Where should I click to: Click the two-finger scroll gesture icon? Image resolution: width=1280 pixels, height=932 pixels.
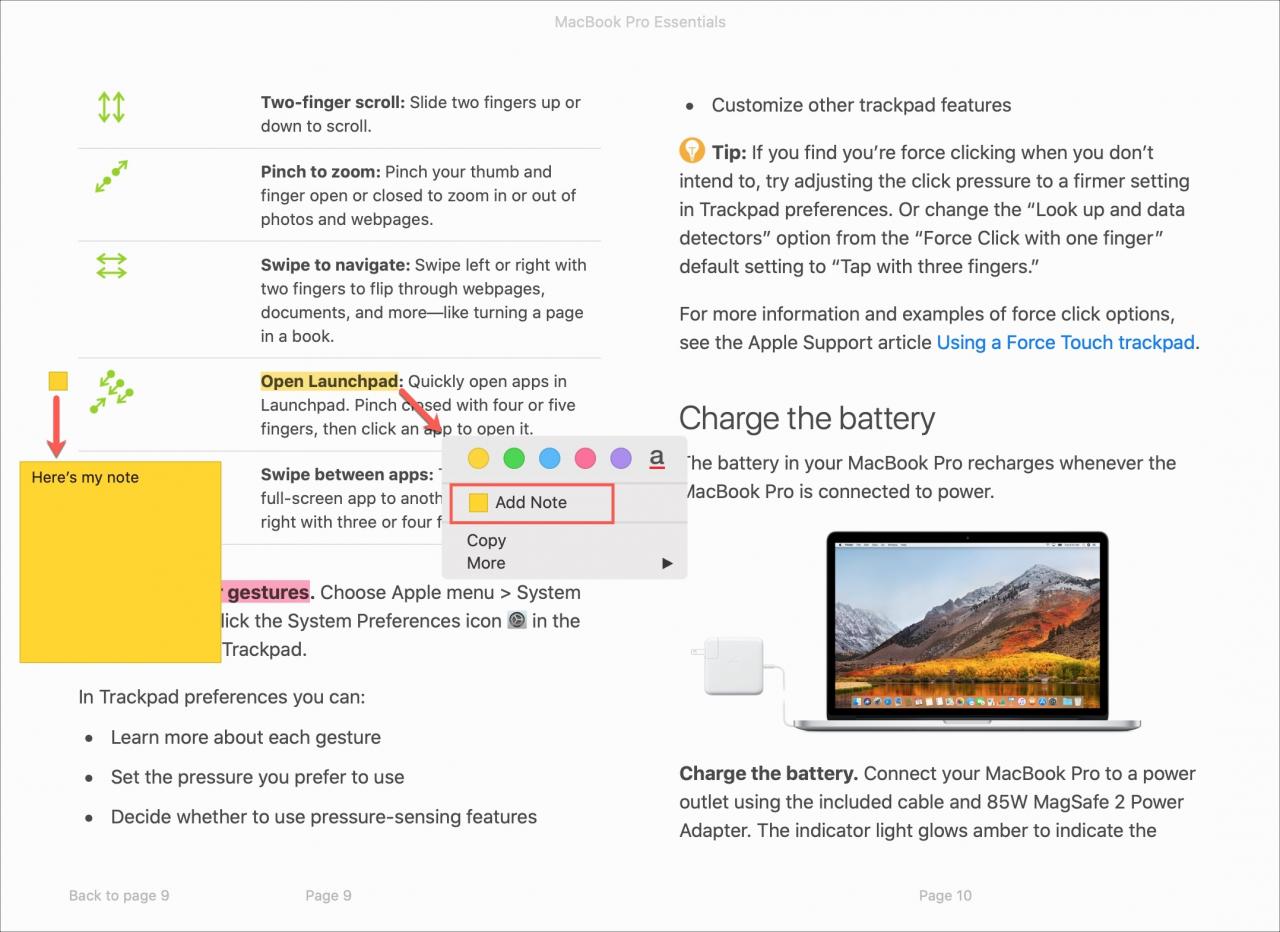coord(111,107)
